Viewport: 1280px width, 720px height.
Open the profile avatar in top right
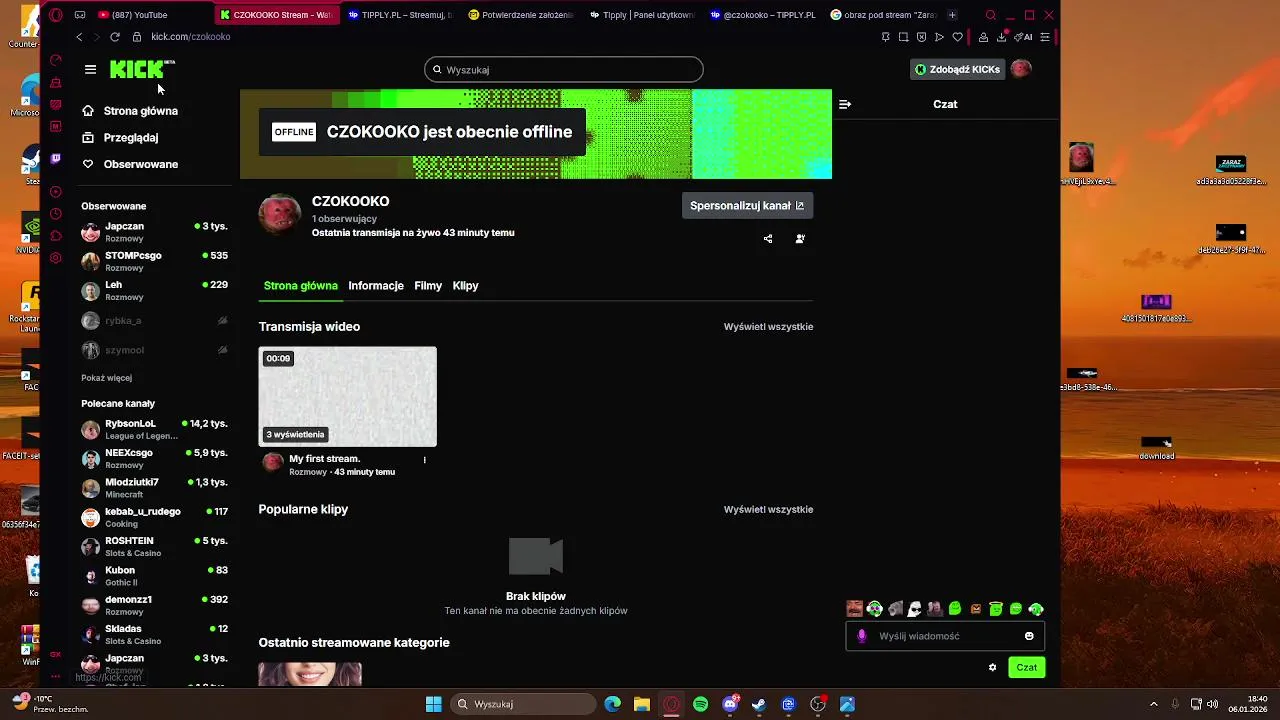(1021, 69)
